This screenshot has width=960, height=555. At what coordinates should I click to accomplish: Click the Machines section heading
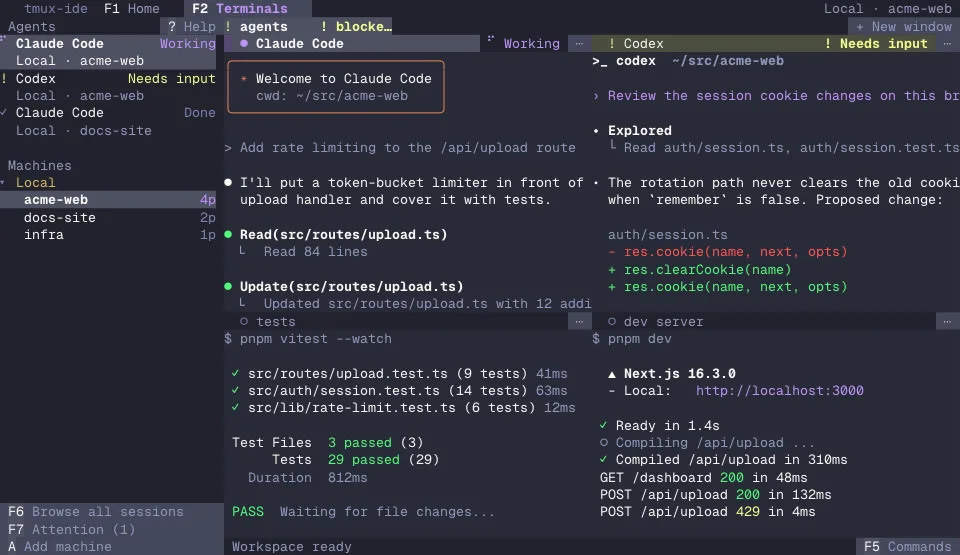click(x=39, y=165)
